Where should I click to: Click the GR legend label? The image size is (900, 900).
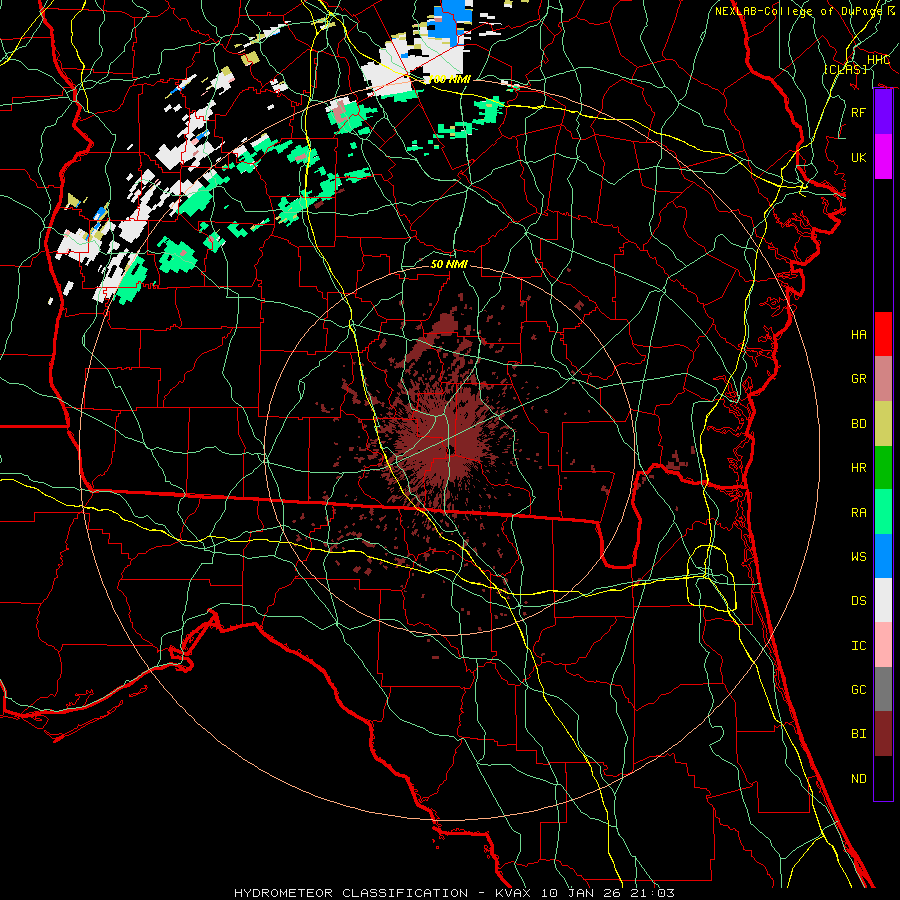(x=859, y=379)
